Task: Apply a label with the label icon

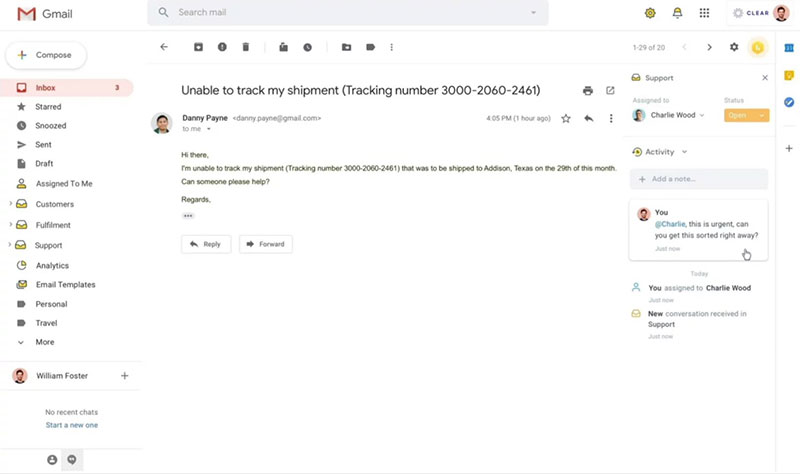Action: click(370, 47)
